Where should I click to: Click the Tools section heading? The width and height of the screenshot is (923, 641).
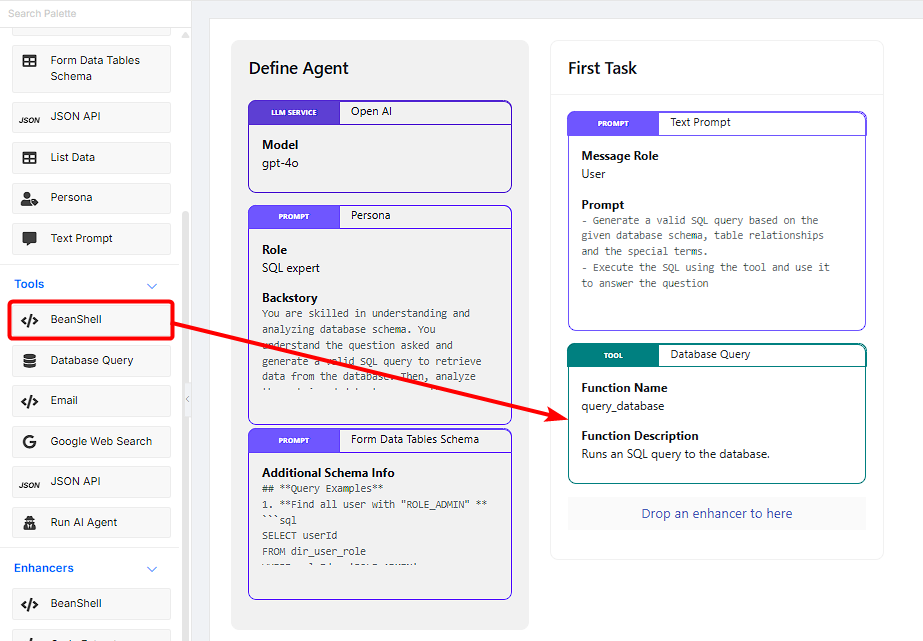point(29,284)
